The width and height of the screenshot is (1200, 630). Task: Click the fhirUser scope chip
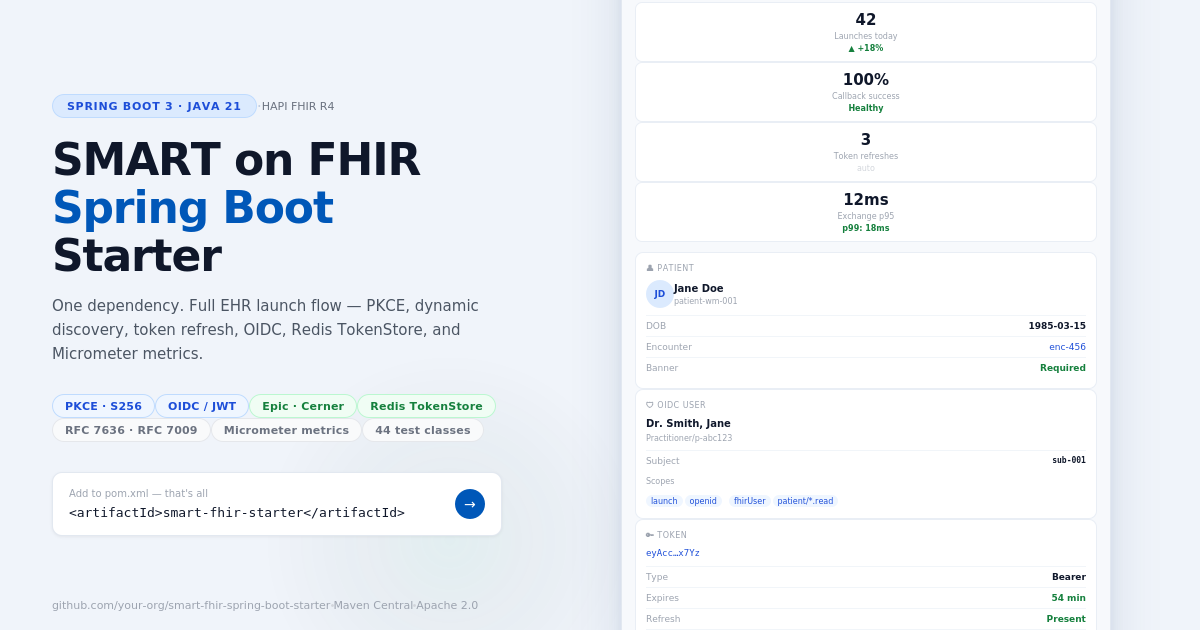pos(749,501)
